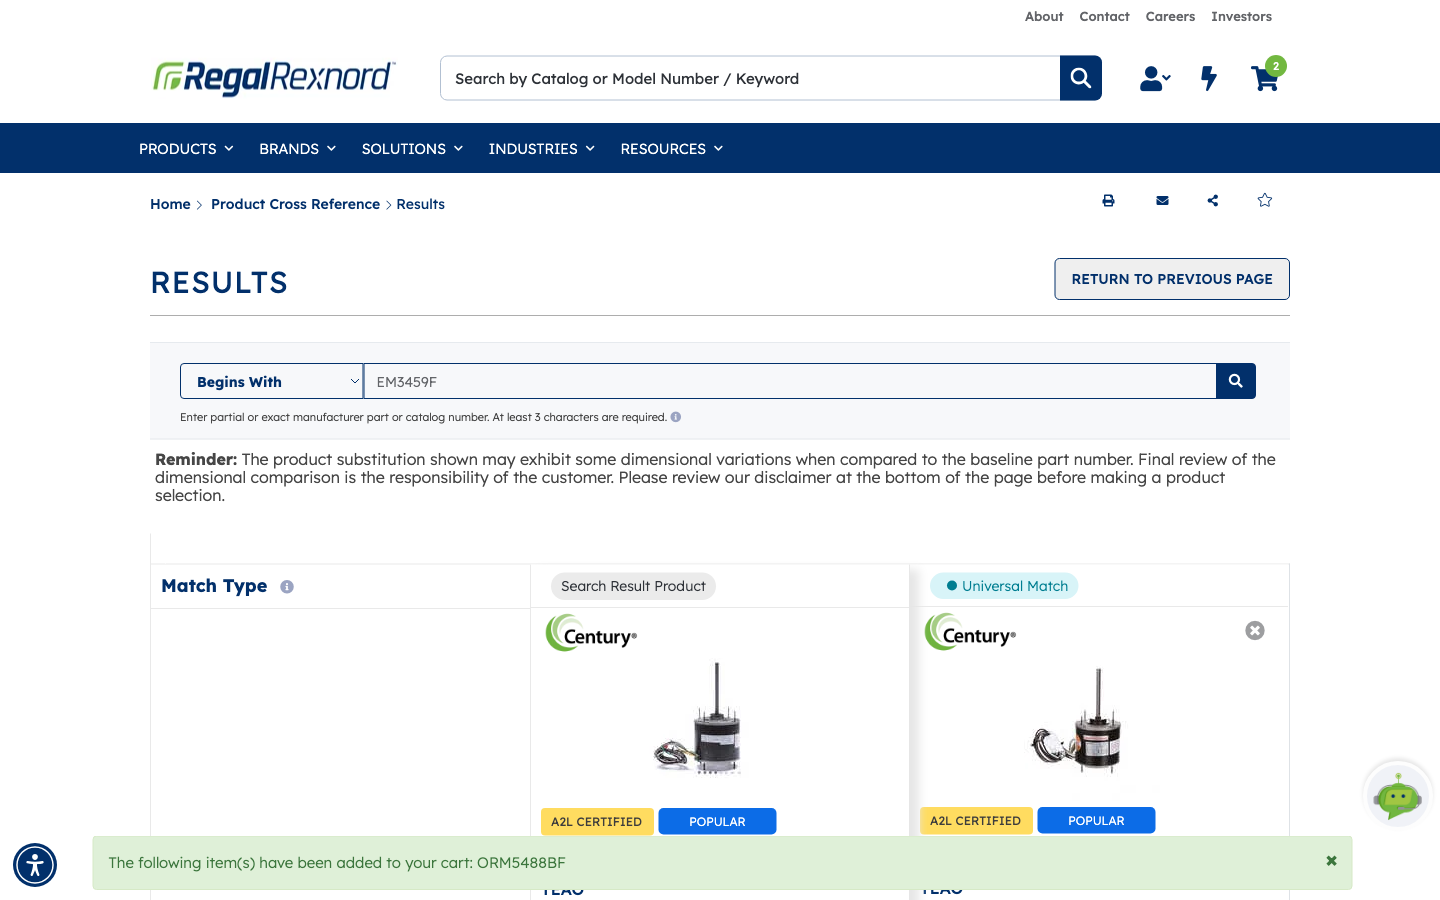Image resolution: width=1440 pixels, height=900 pixels.
Task: Click POPULAR badge under Search Result Product
Action: [x=717, y=821]
